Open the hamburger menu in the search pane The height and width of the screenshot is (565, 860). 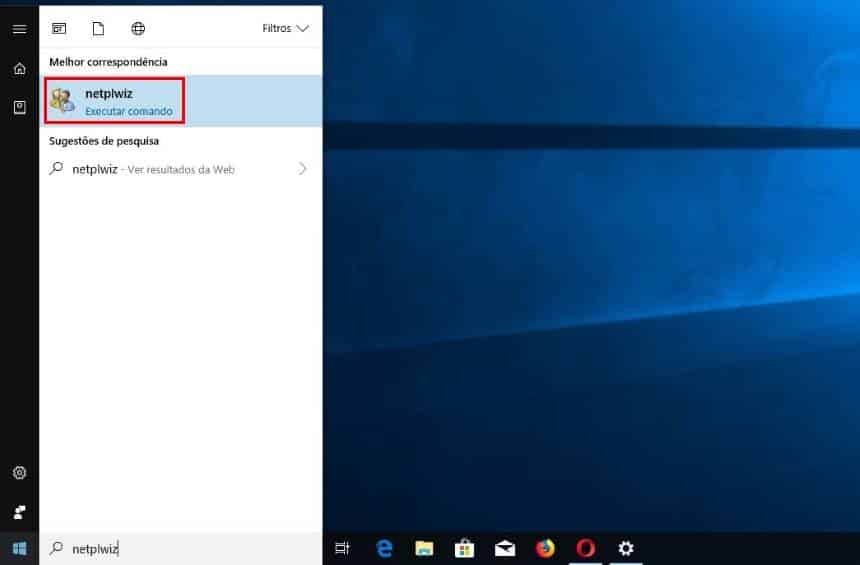click(19, 29)
